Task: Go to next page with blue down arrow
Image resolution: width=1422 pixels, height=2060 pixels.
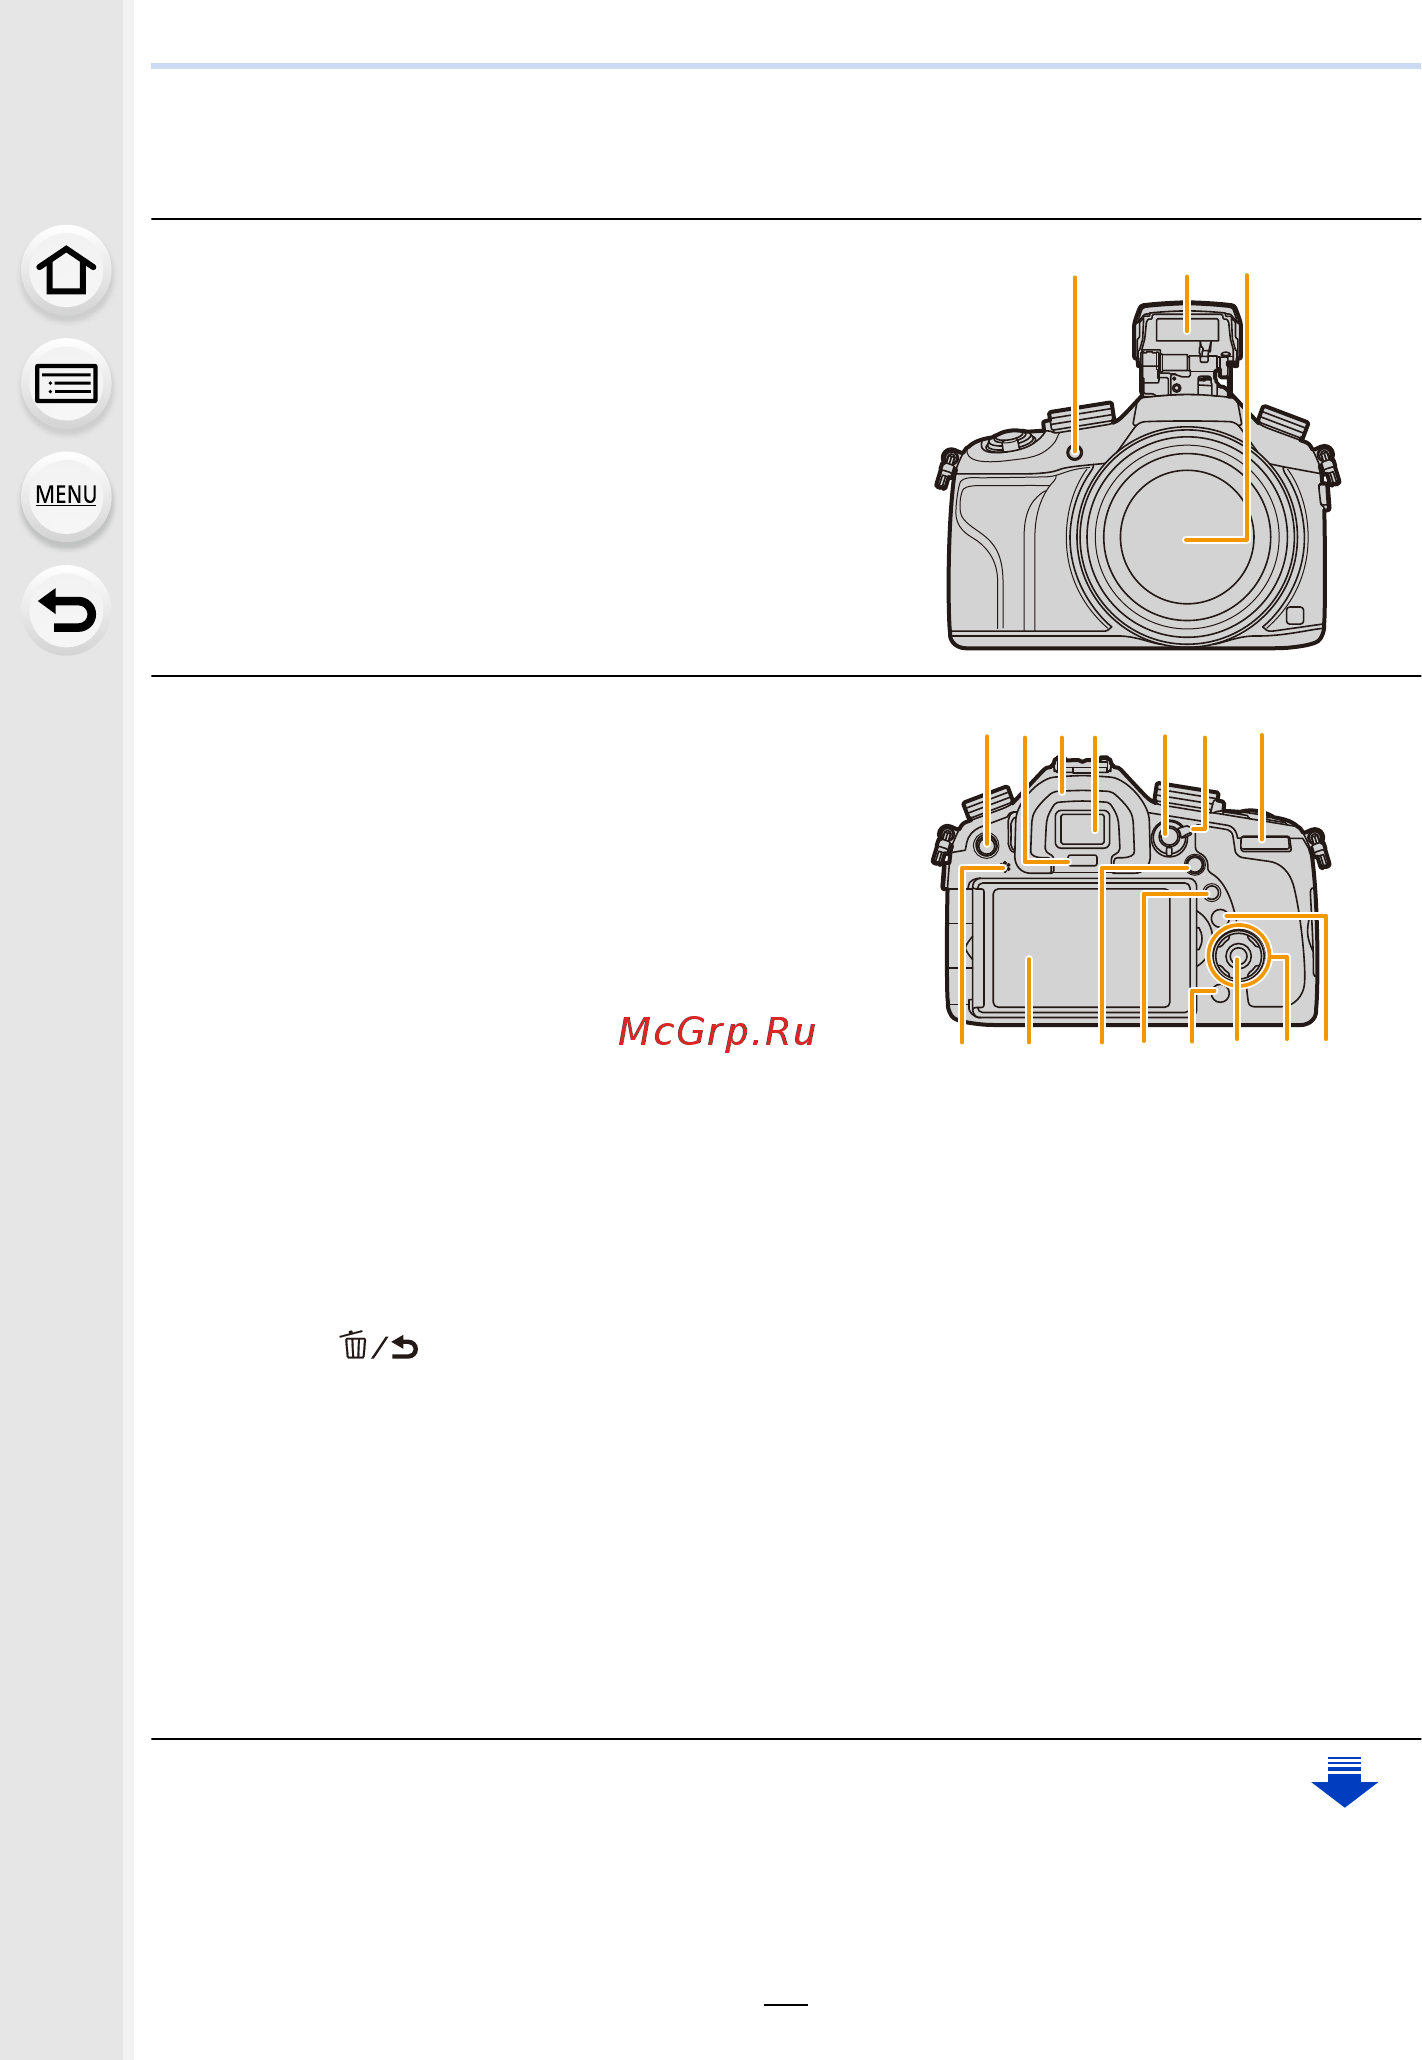Action: click(x=1344, y=1781)
